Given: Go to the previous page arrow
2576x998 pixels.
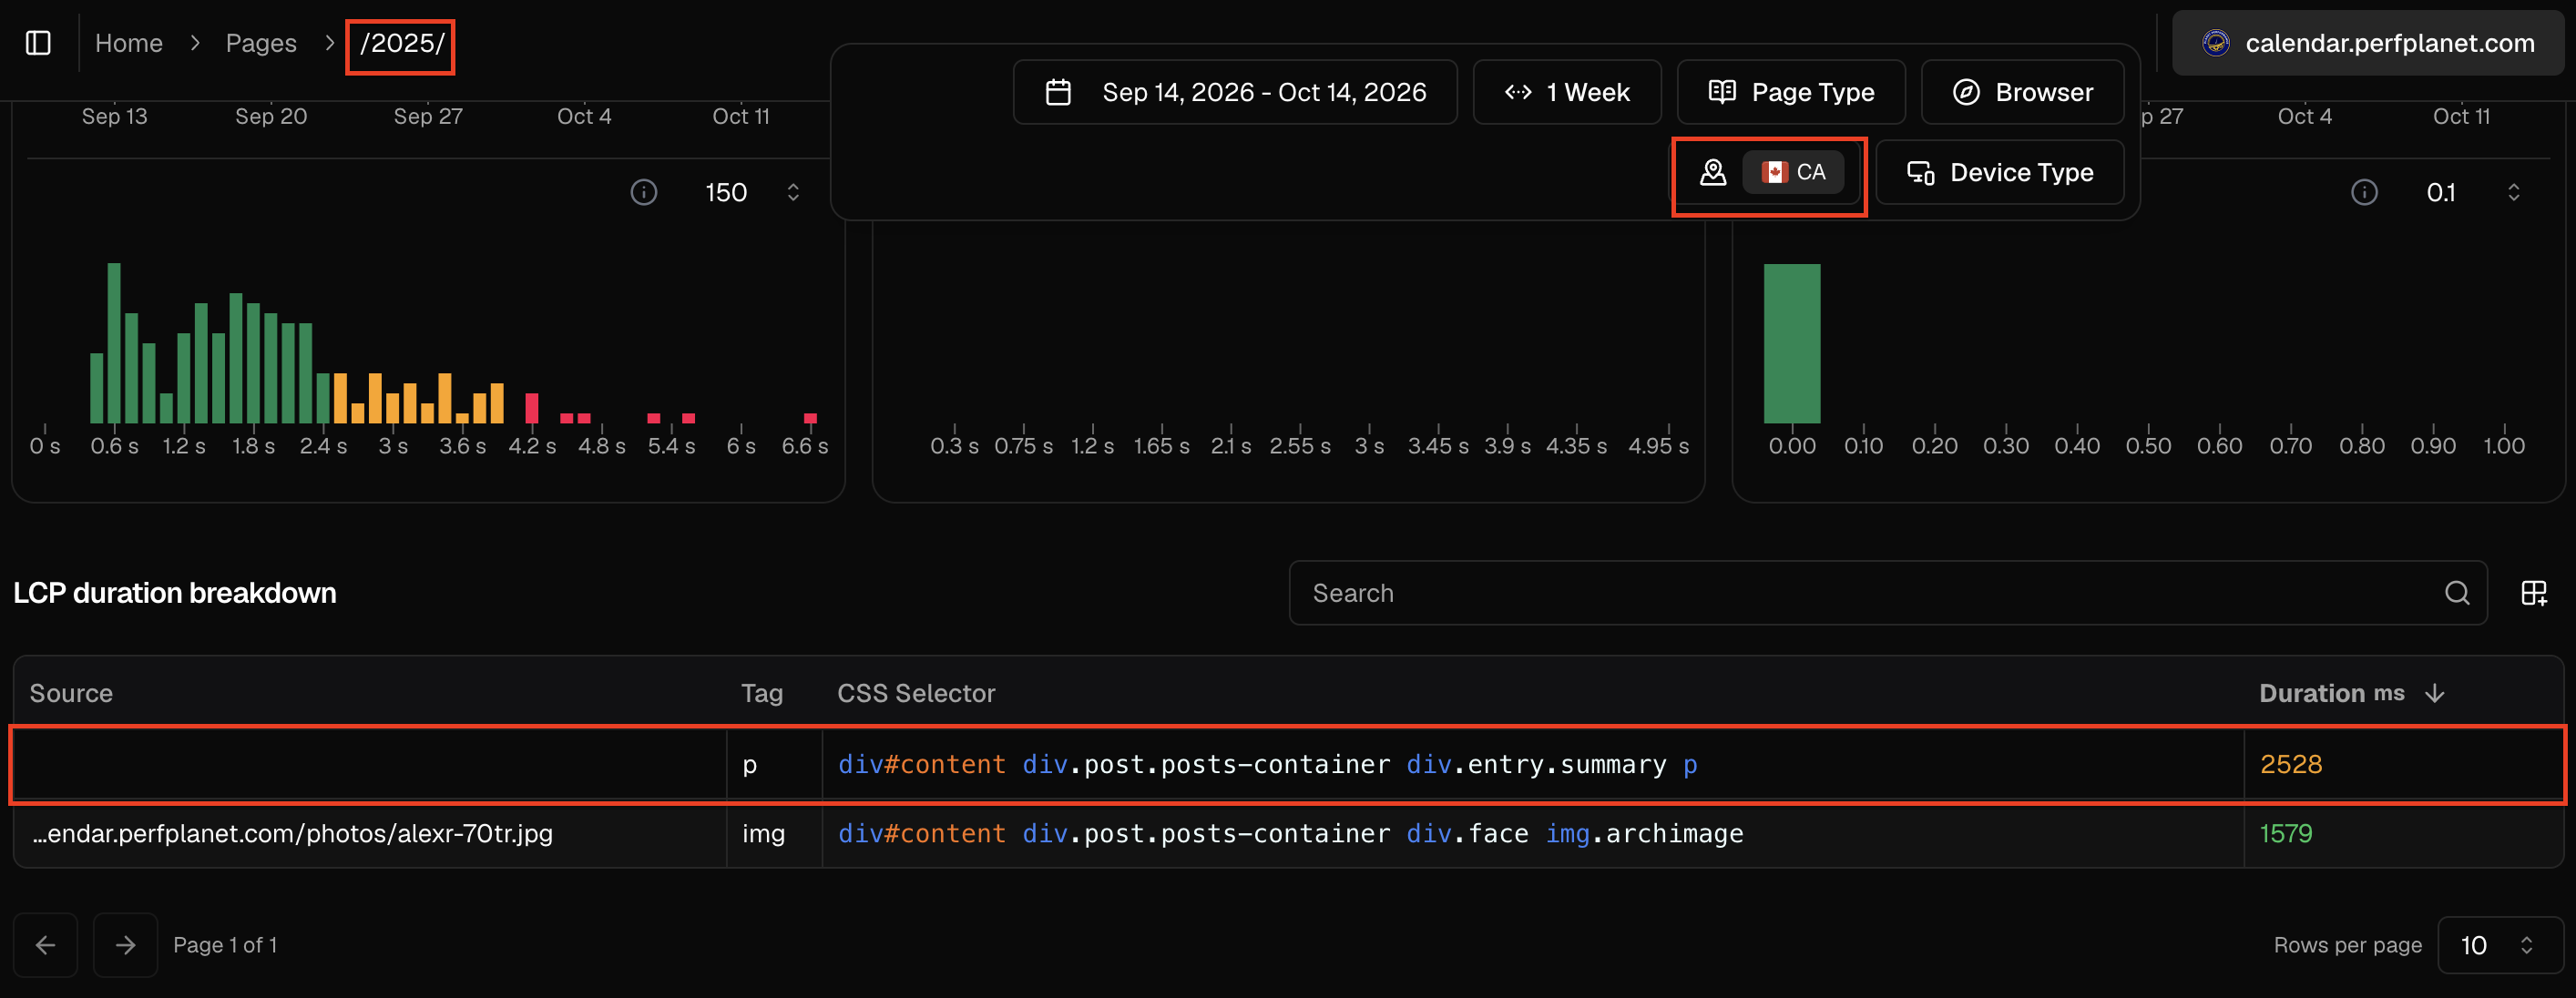Looking at the screenshot, I should tap(45, 945).
